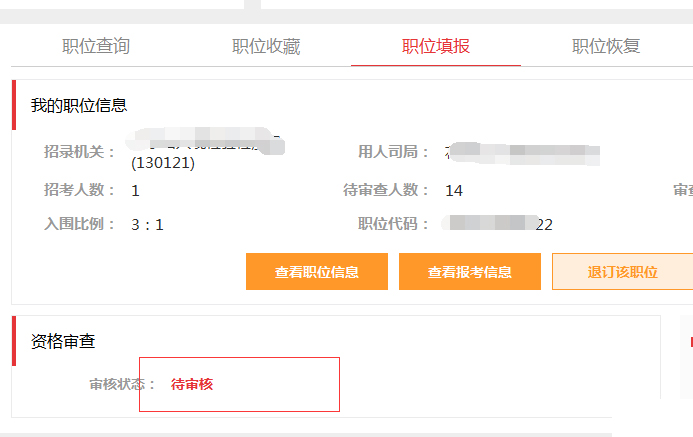This screenshot has height=437, width=693.
Task: Click the blurred 用人司局 value
Action: tap(523, 154)
